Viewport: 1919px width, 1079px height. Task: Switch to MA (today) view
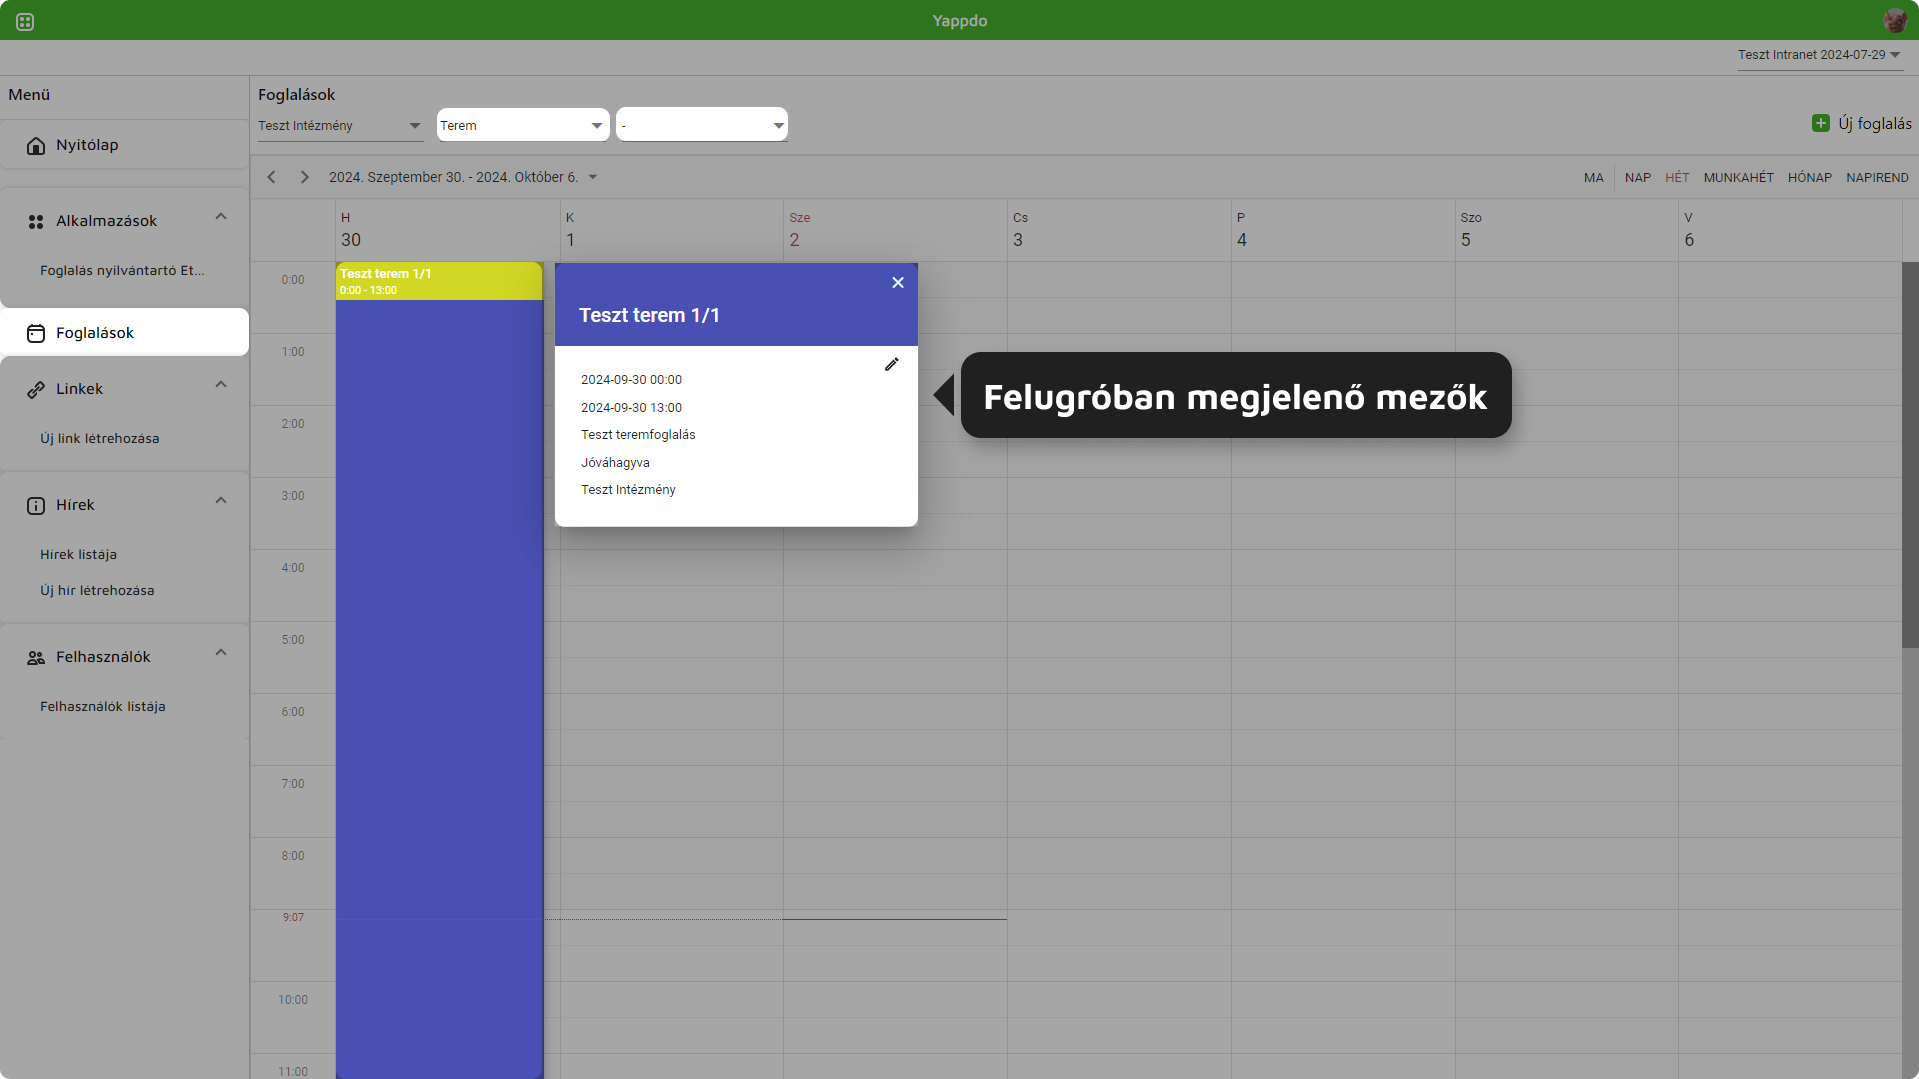click(1593, 178)
